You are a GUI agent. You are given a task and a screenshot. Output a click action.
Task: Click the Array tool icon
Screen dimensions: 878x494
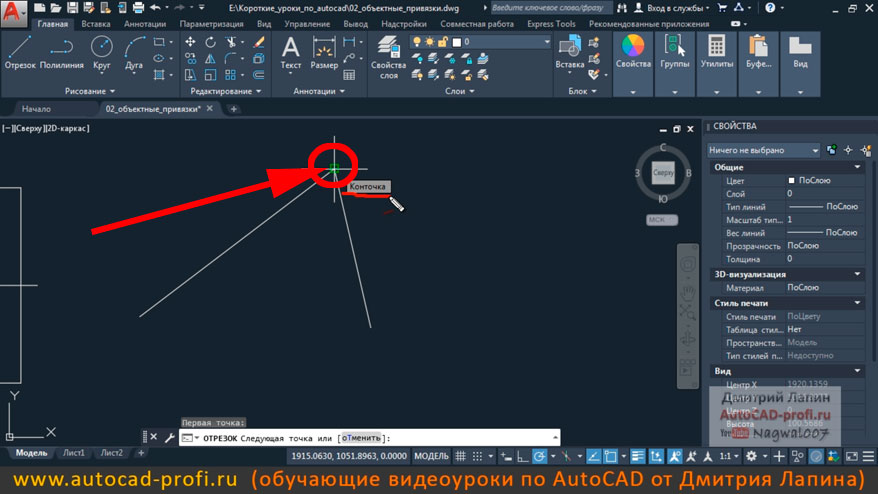click(x=230, y=74)
